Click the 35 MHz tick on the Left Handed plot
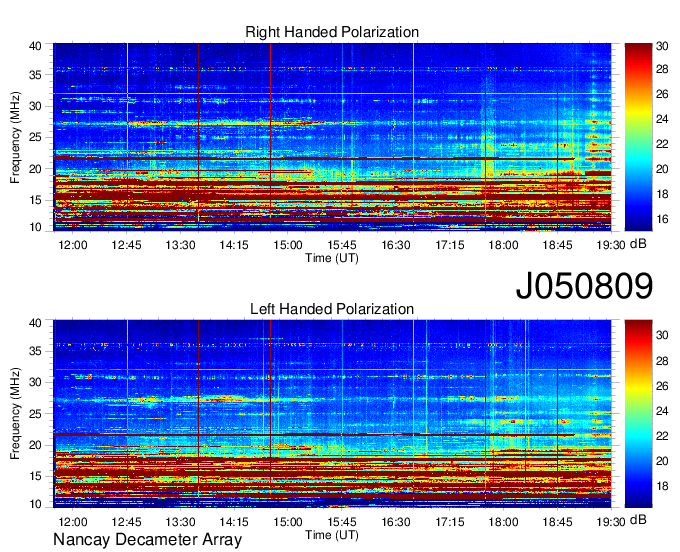The height and width of the screenshot is (552, 680). tap(35, 351)
